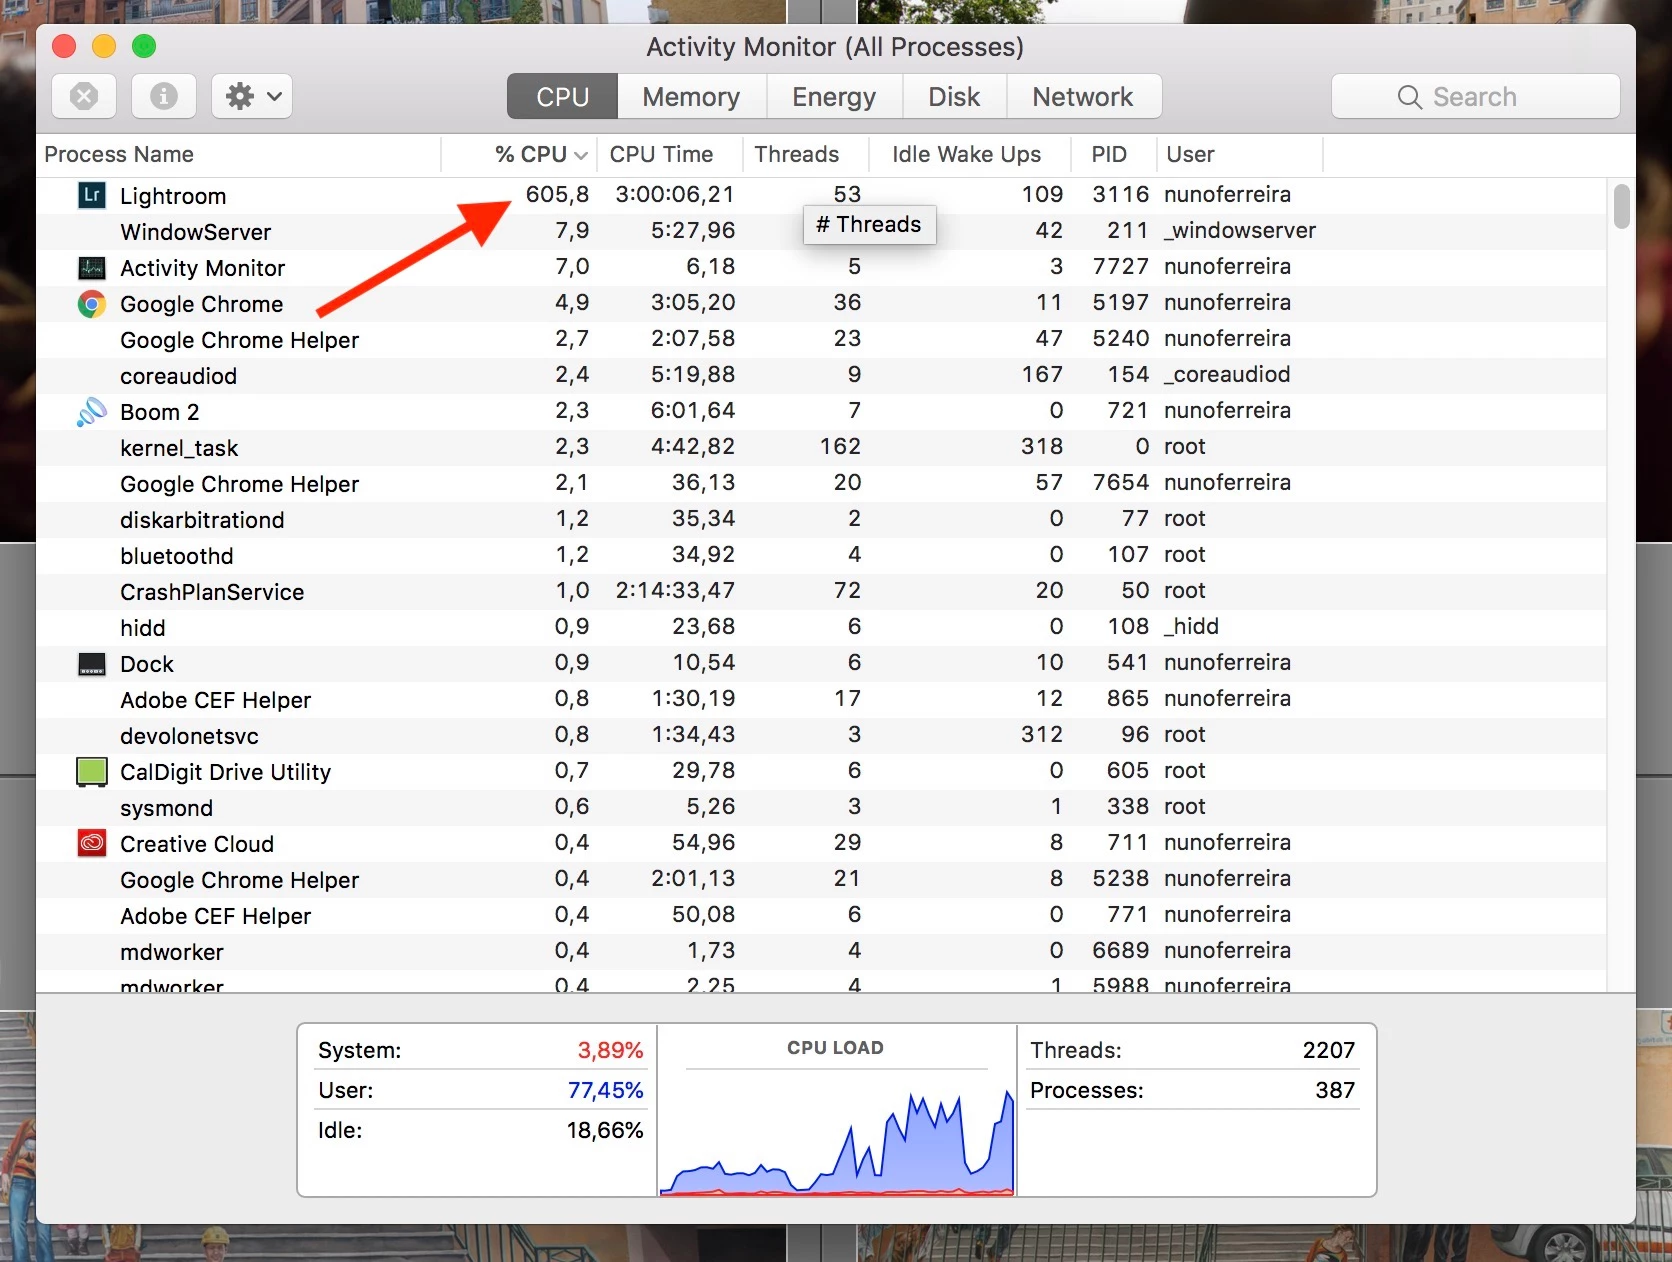1672x1262 pixels.
Task: Click the Boom 2 process name text
Action: tap(160, 412)
